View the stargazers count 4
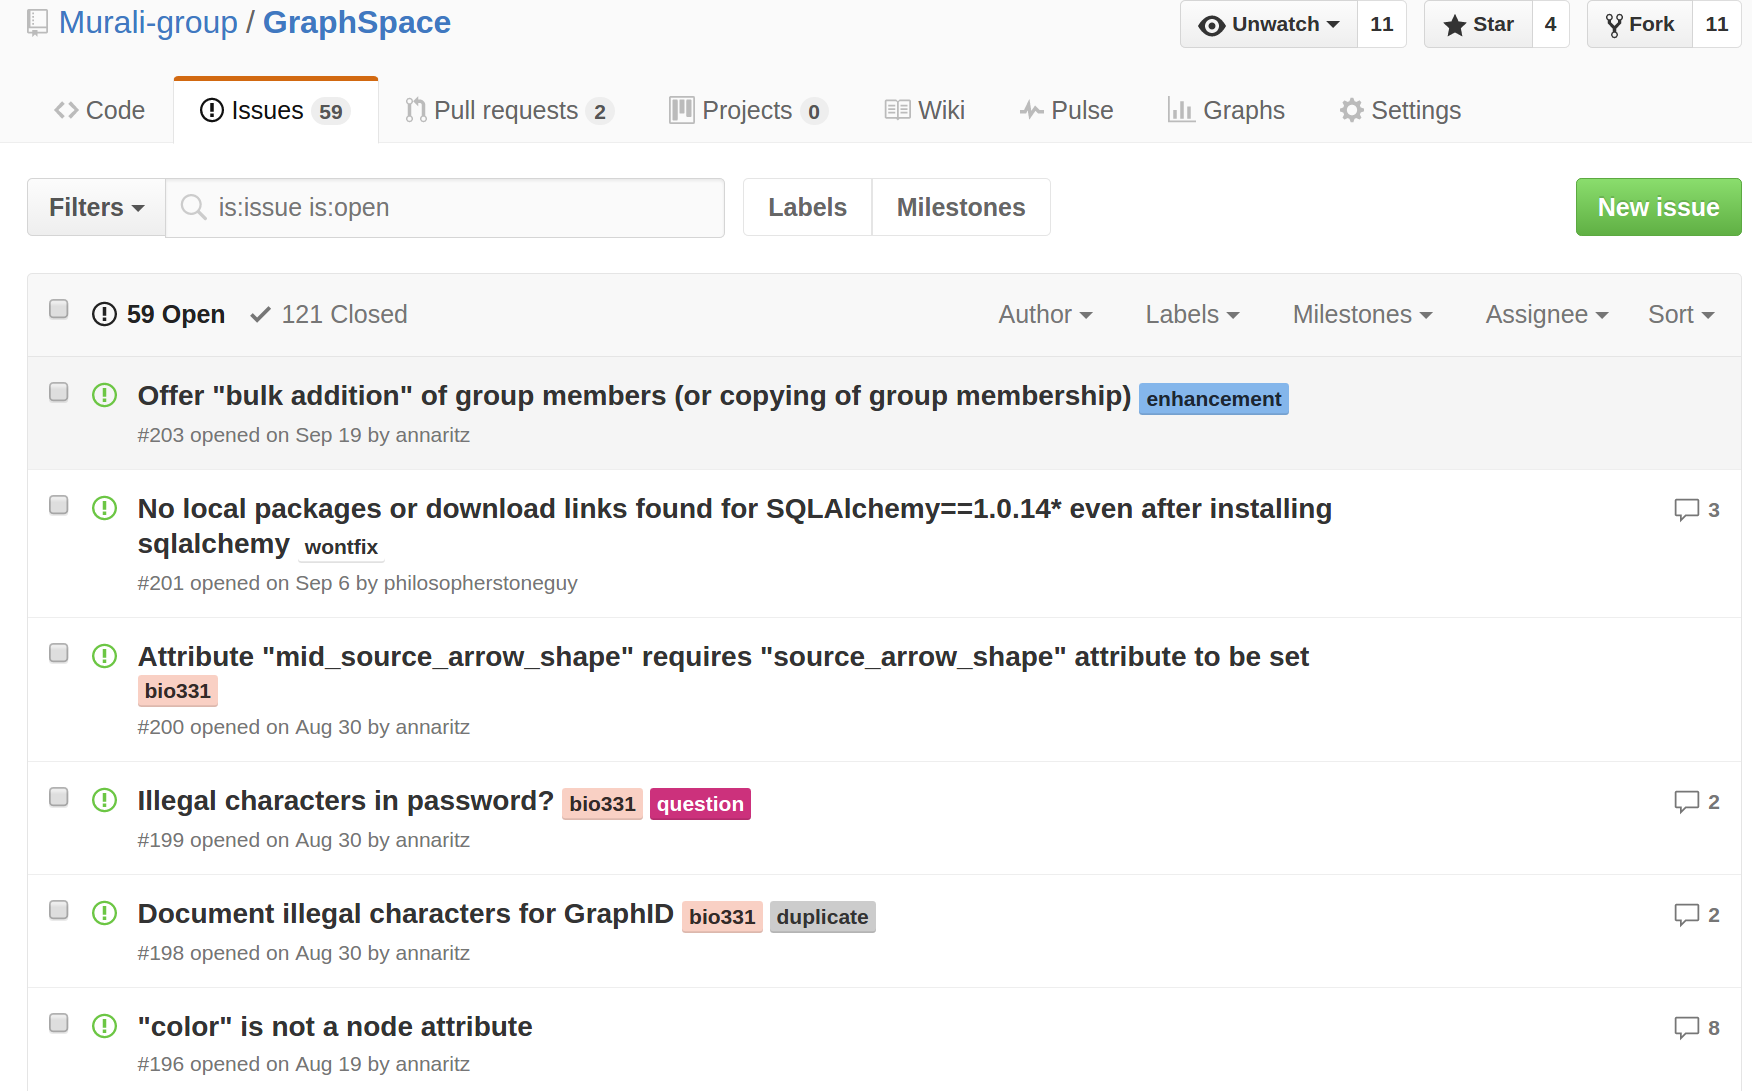 point(1550,24)
